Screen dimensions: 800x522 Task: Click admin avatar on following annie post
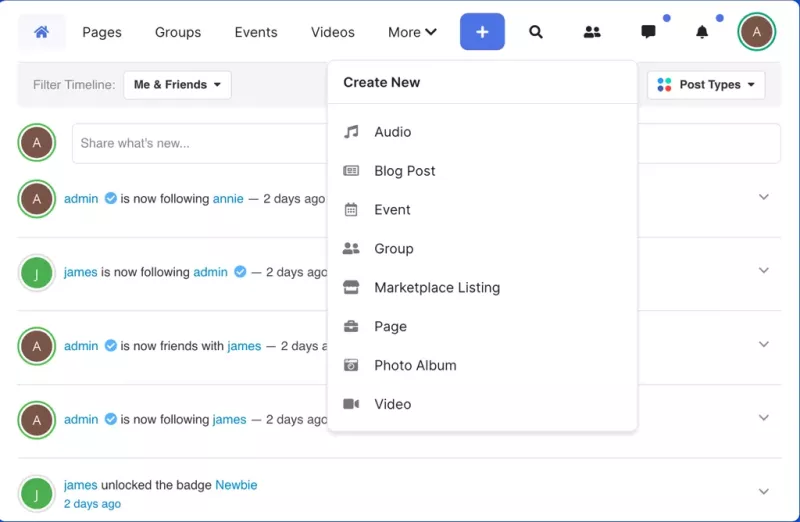click(37, 198)
